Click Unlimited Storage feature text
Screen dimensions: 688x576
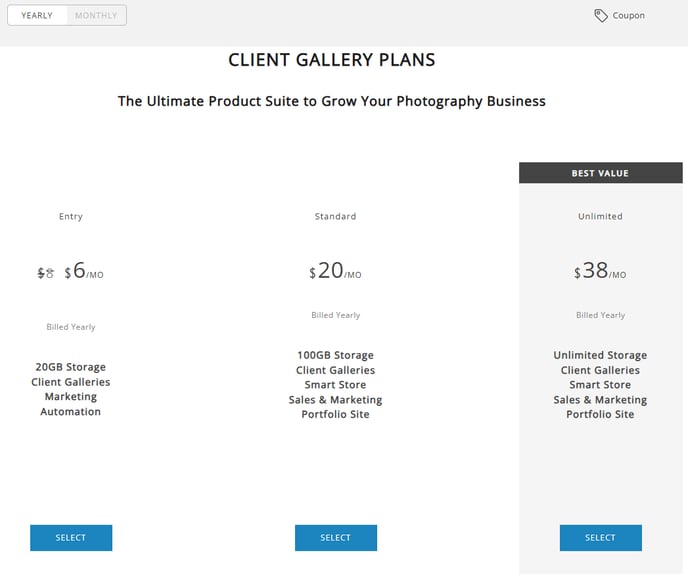[x=600, y=355]
